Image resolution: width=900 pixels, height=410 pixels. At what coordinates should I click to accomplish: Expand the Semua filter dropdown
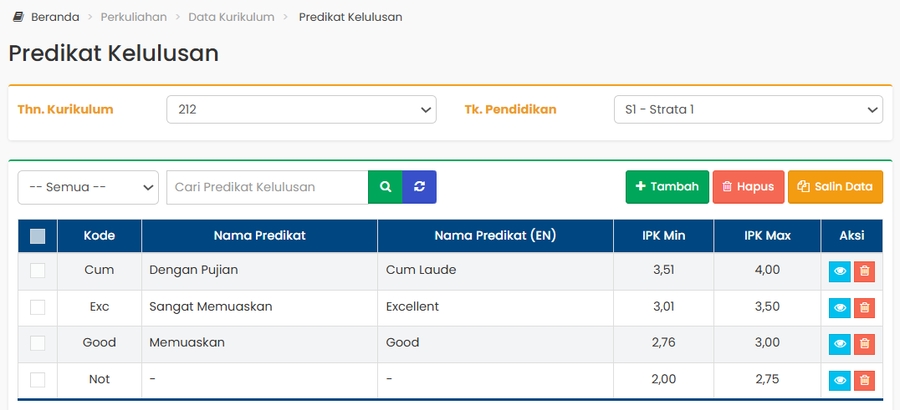click(x=88, y=187)
